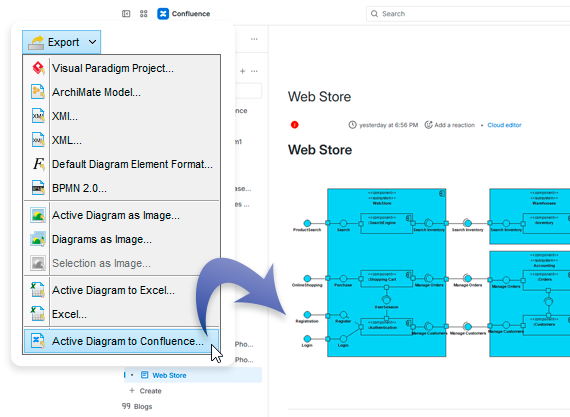Click the emoji reaction icon

pyautogui.click(x=429, y=125)
